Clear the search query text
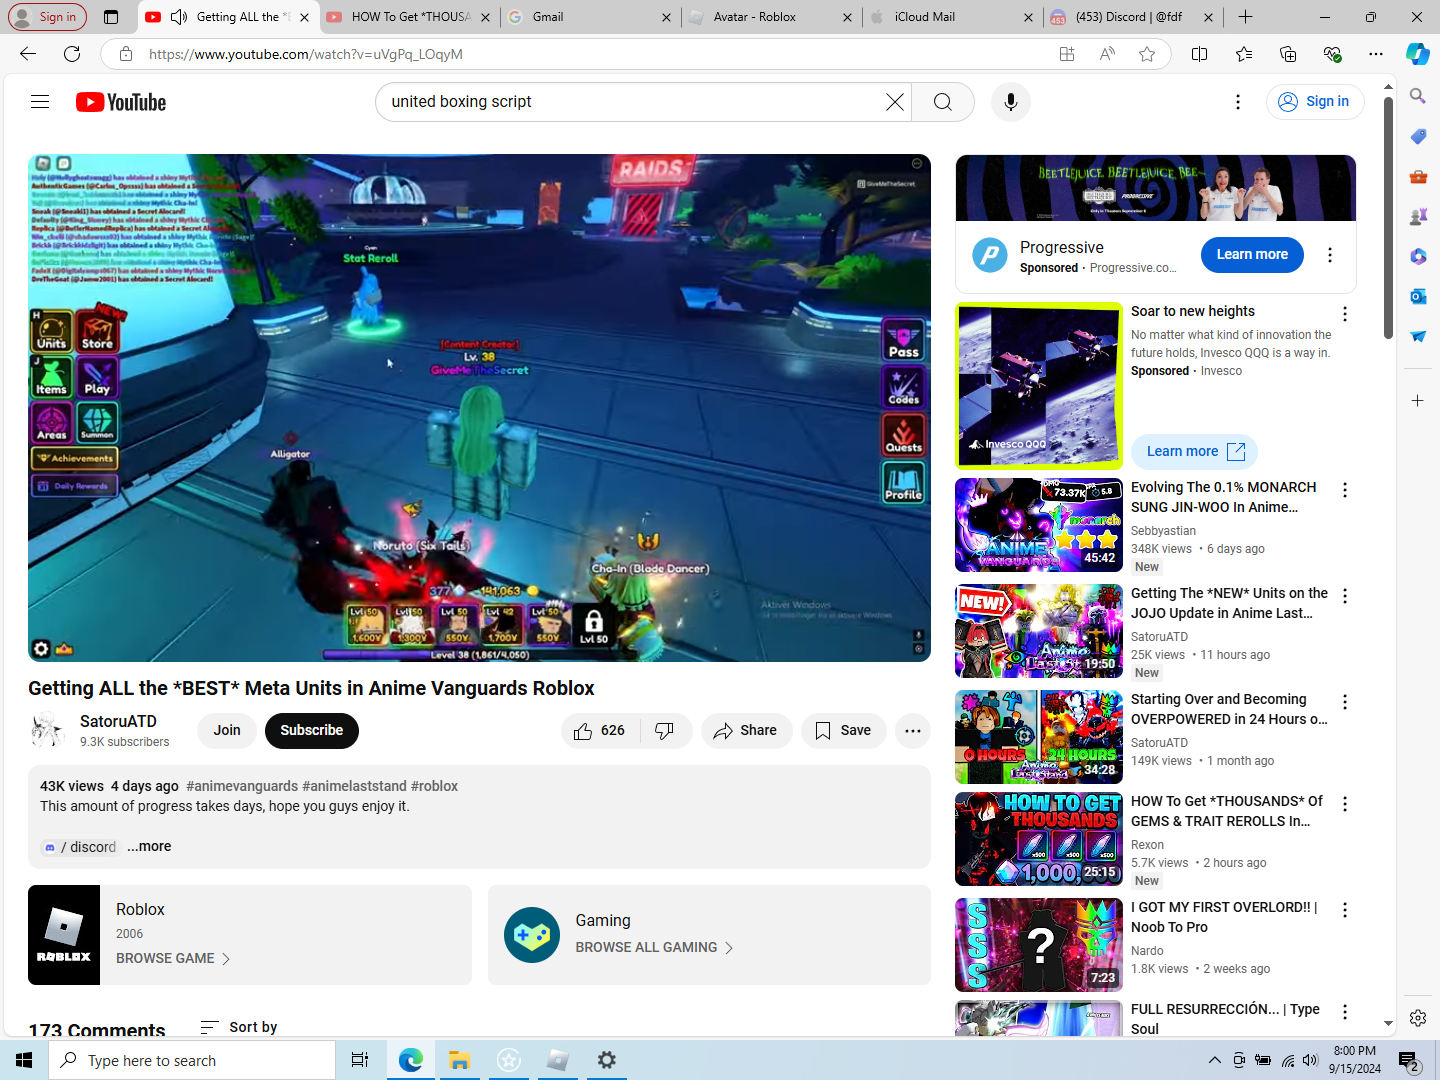 pyautogui.click(x=894, y=102)
